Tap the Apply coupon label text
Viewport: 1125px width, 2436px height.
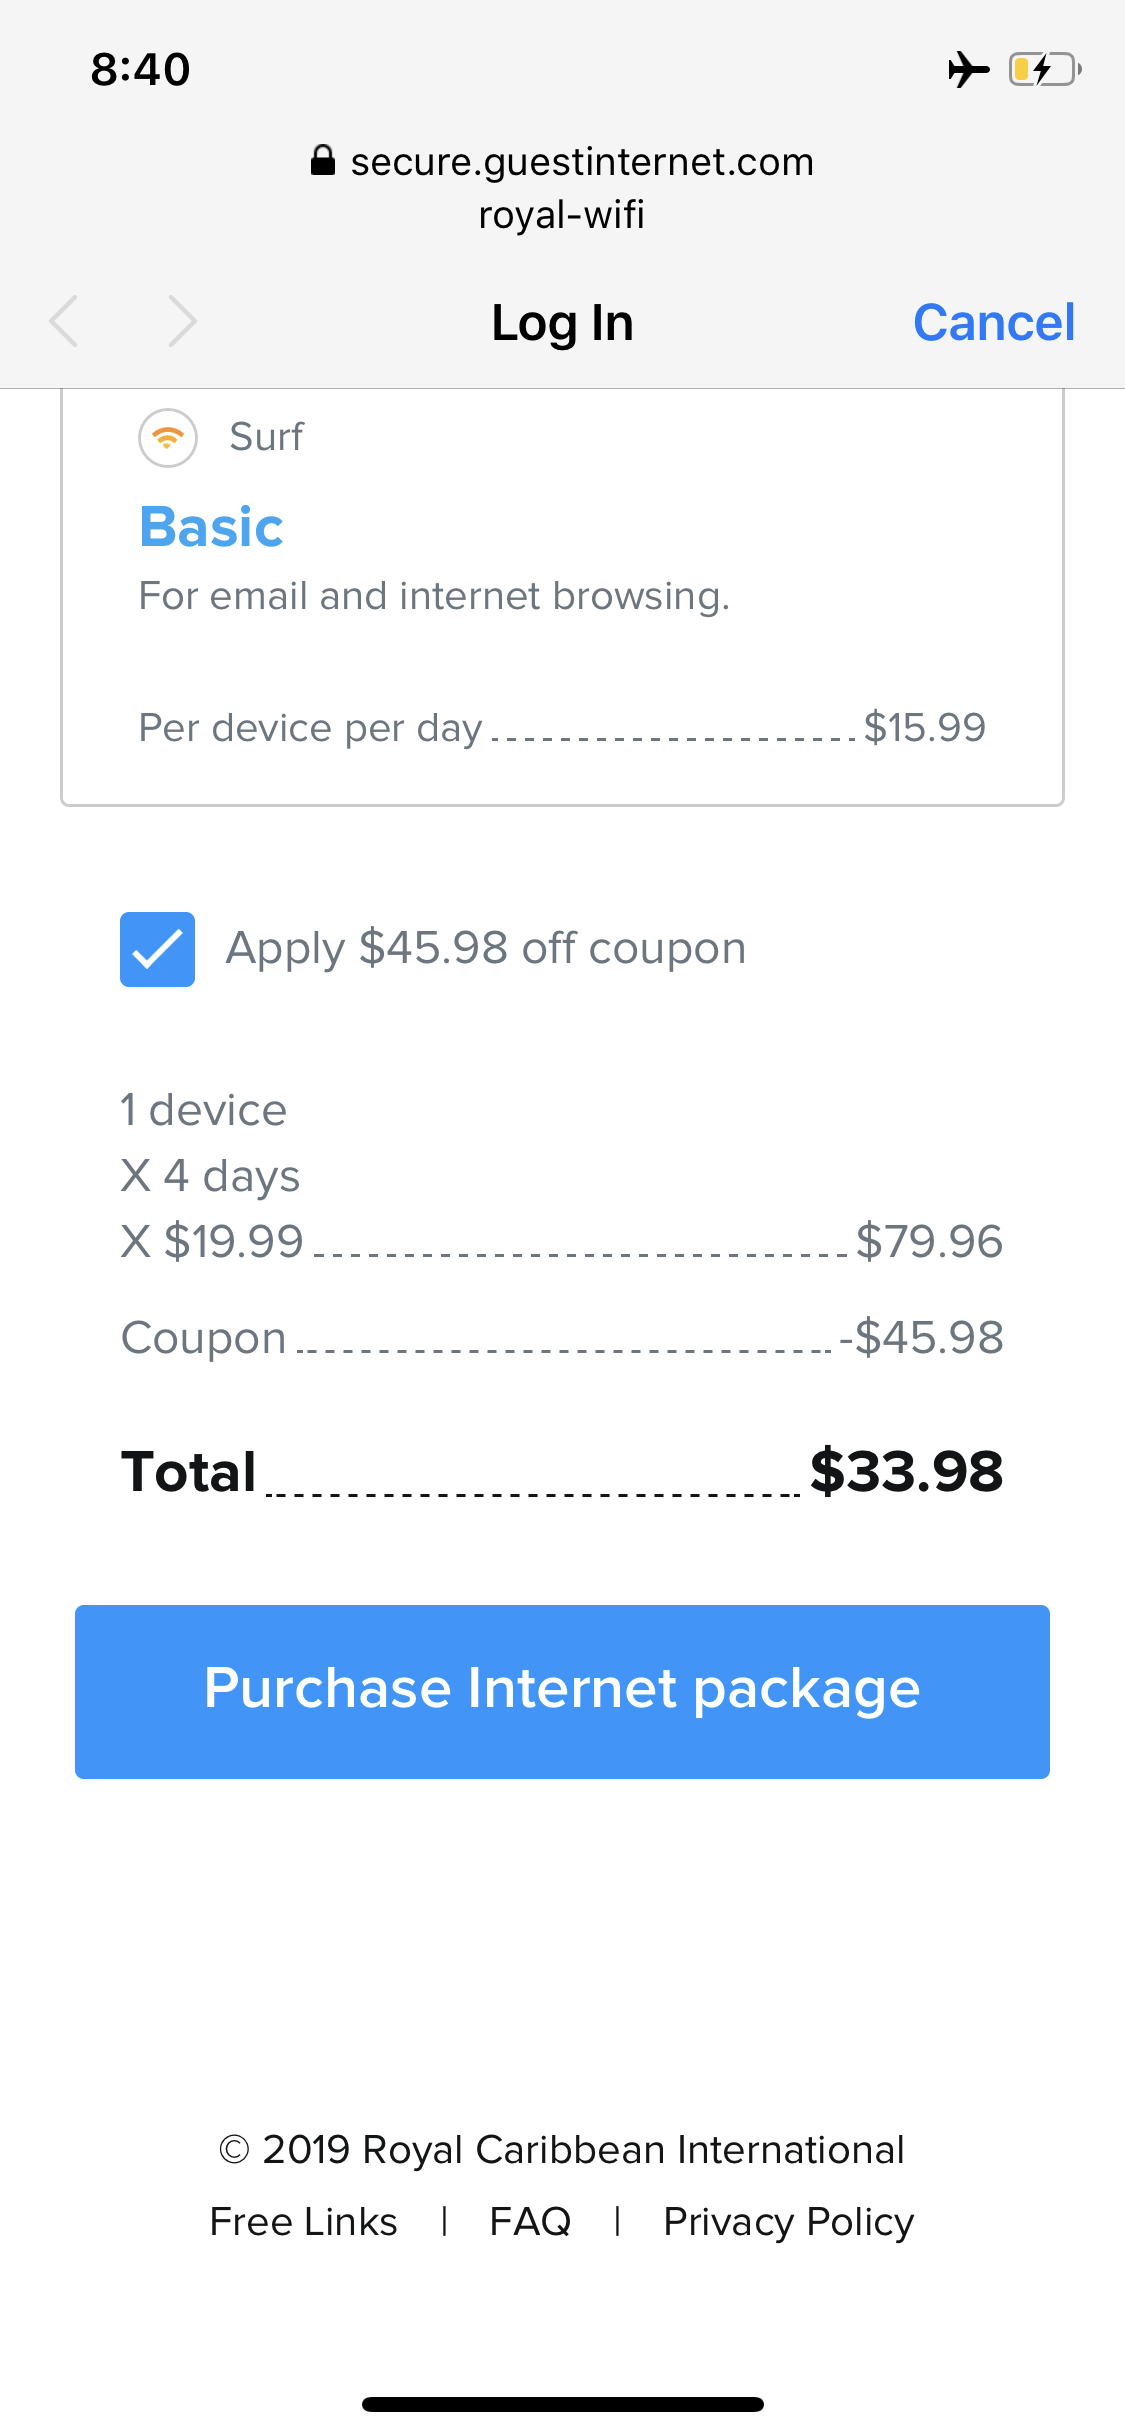click(x=486, y=948)
